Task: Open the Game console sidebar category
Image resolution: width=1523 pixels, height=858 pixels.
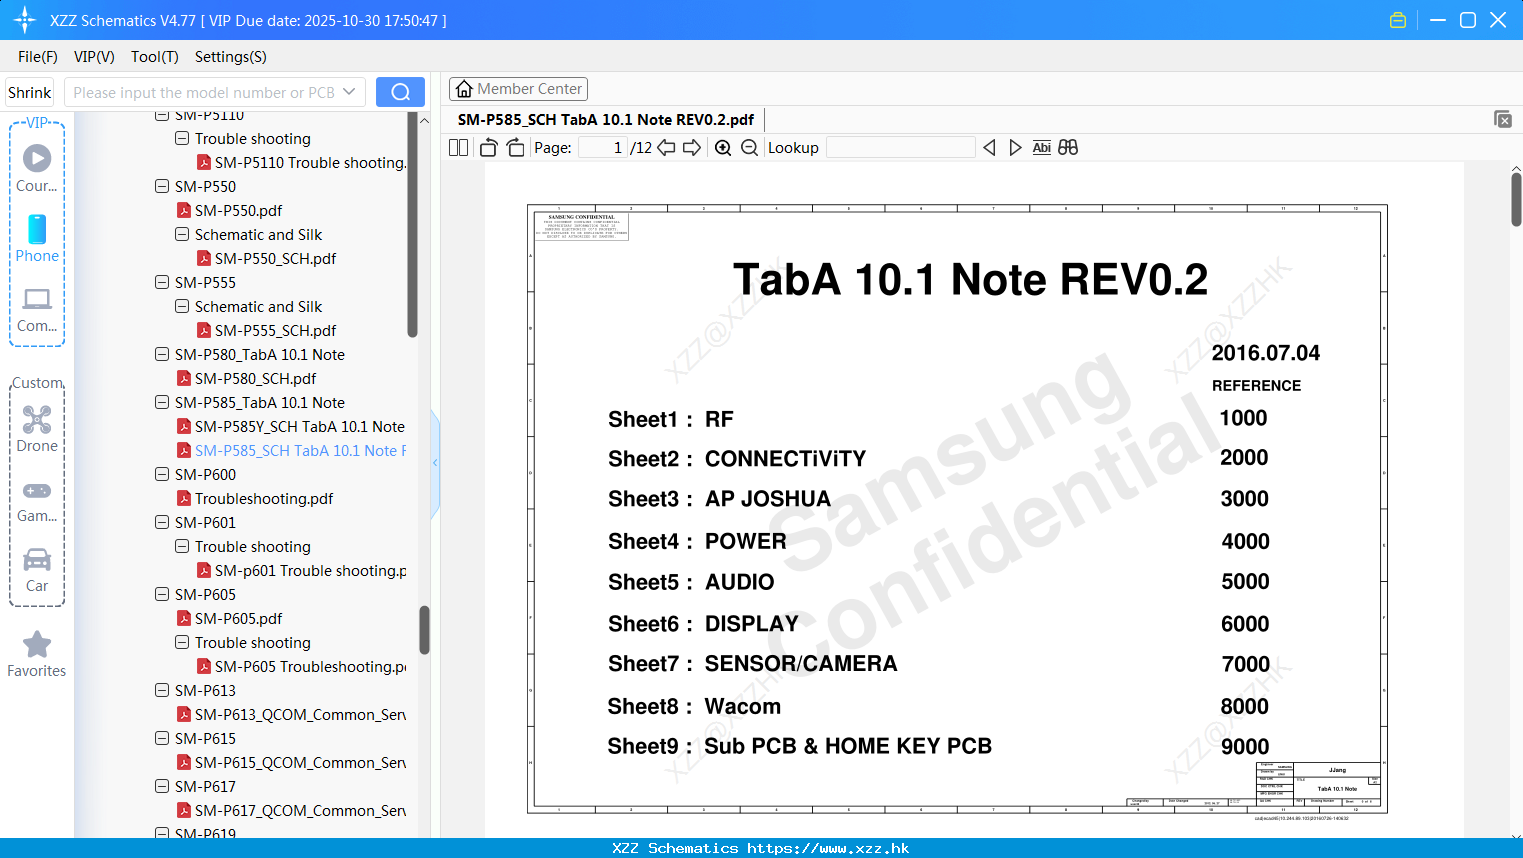Action: point(37,501)
